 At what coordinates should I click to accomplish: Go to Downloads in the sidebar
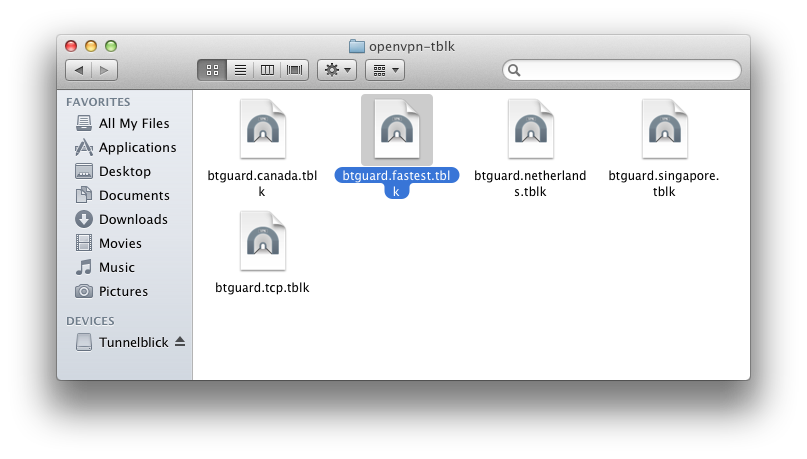(x=133, y=219)
